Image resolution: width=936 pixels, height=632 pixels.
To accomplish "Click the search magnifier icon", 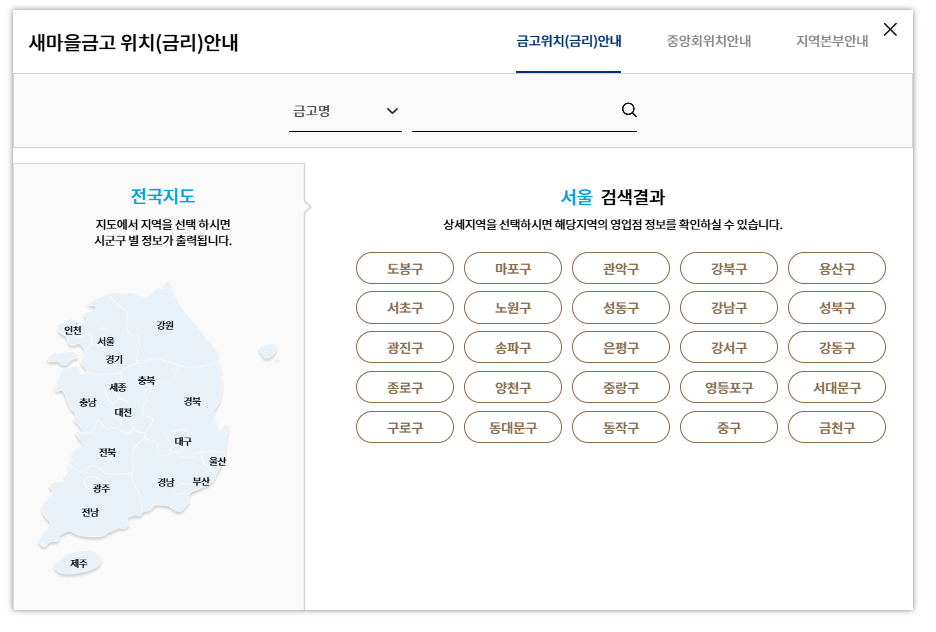I will click(629, 110).
